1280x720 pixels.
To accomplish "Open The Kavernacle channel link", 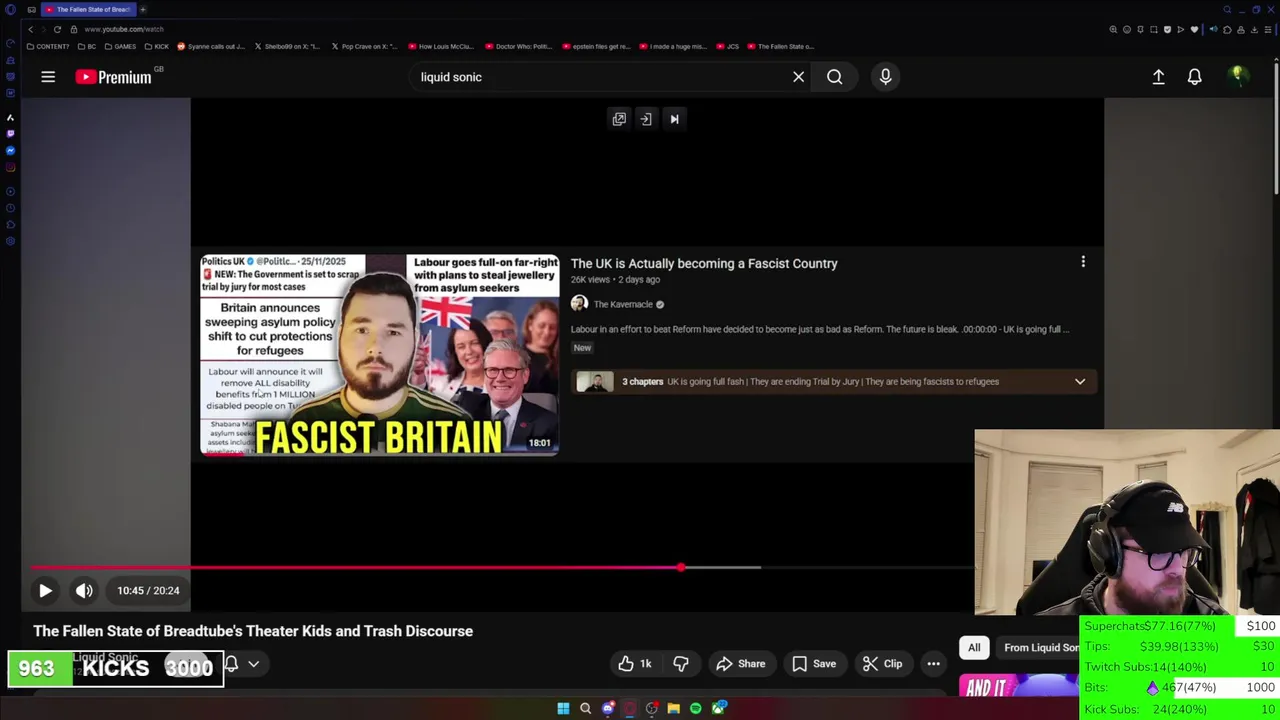I will pos(623,304).
